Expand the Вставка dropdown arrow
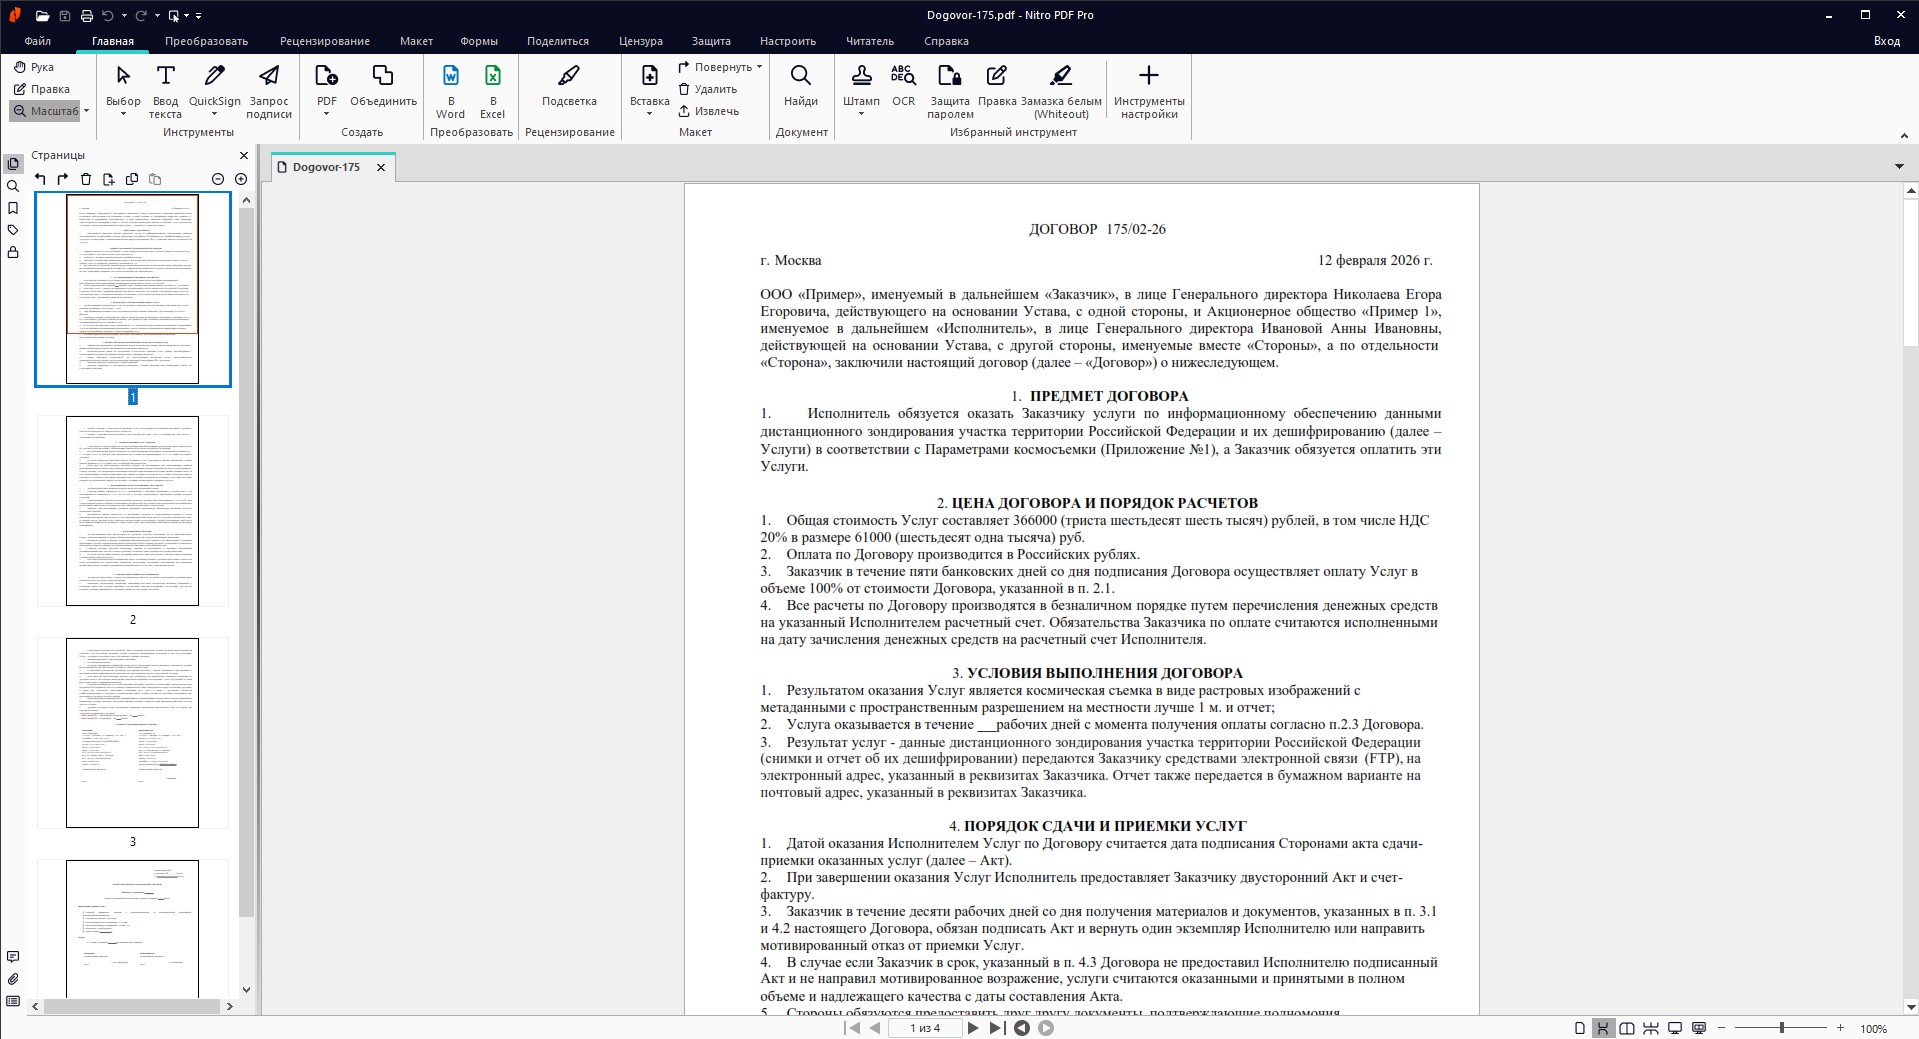1919x1039 pixels. 650,114
